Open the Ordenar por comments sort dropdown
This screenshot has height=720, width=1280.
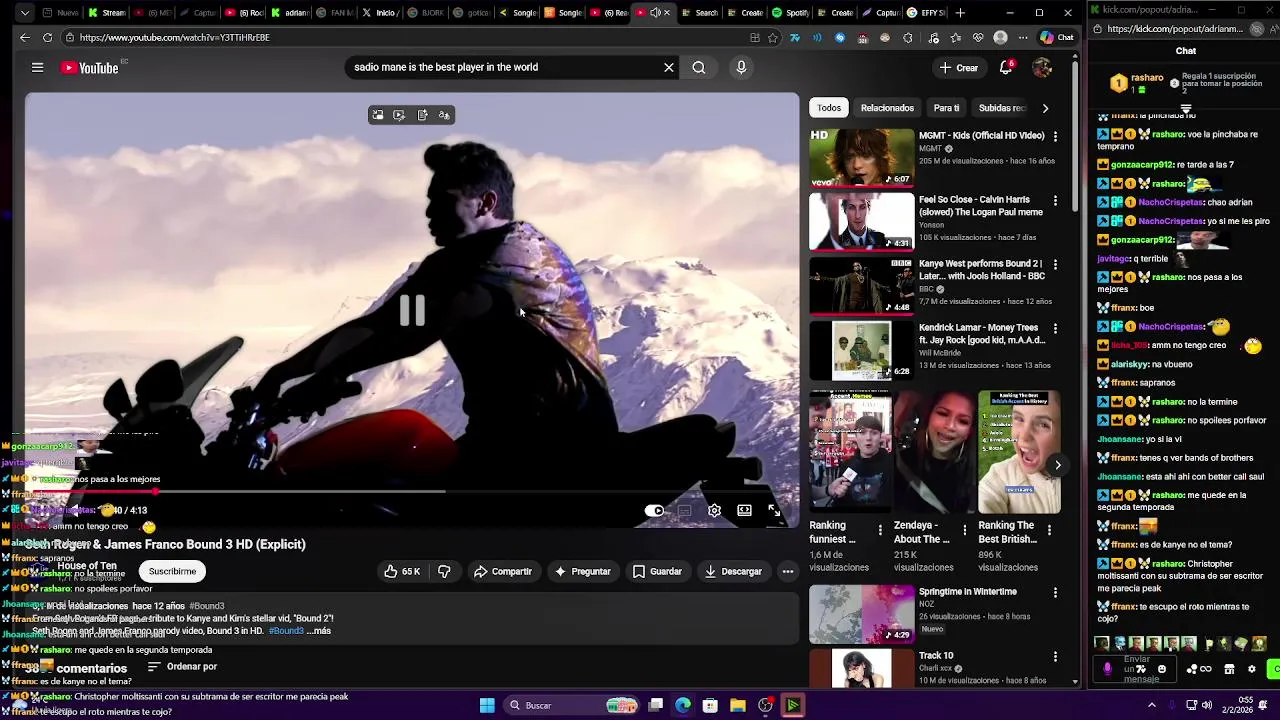(182, 667)
